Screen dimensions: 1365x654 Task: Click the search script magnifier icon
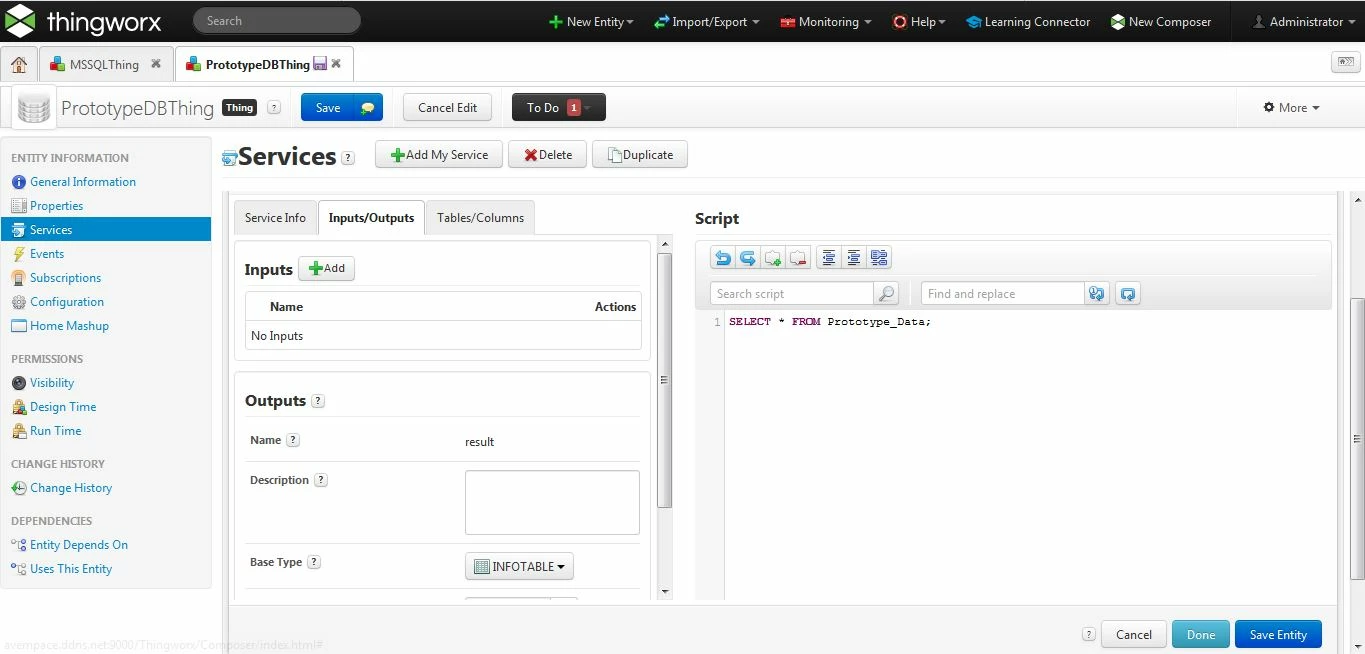[886, 294]
